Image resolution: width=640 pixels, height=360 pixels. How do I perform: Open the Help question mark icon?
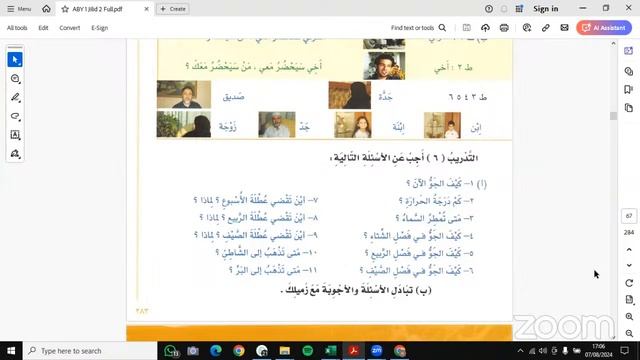tap(489, 9)
